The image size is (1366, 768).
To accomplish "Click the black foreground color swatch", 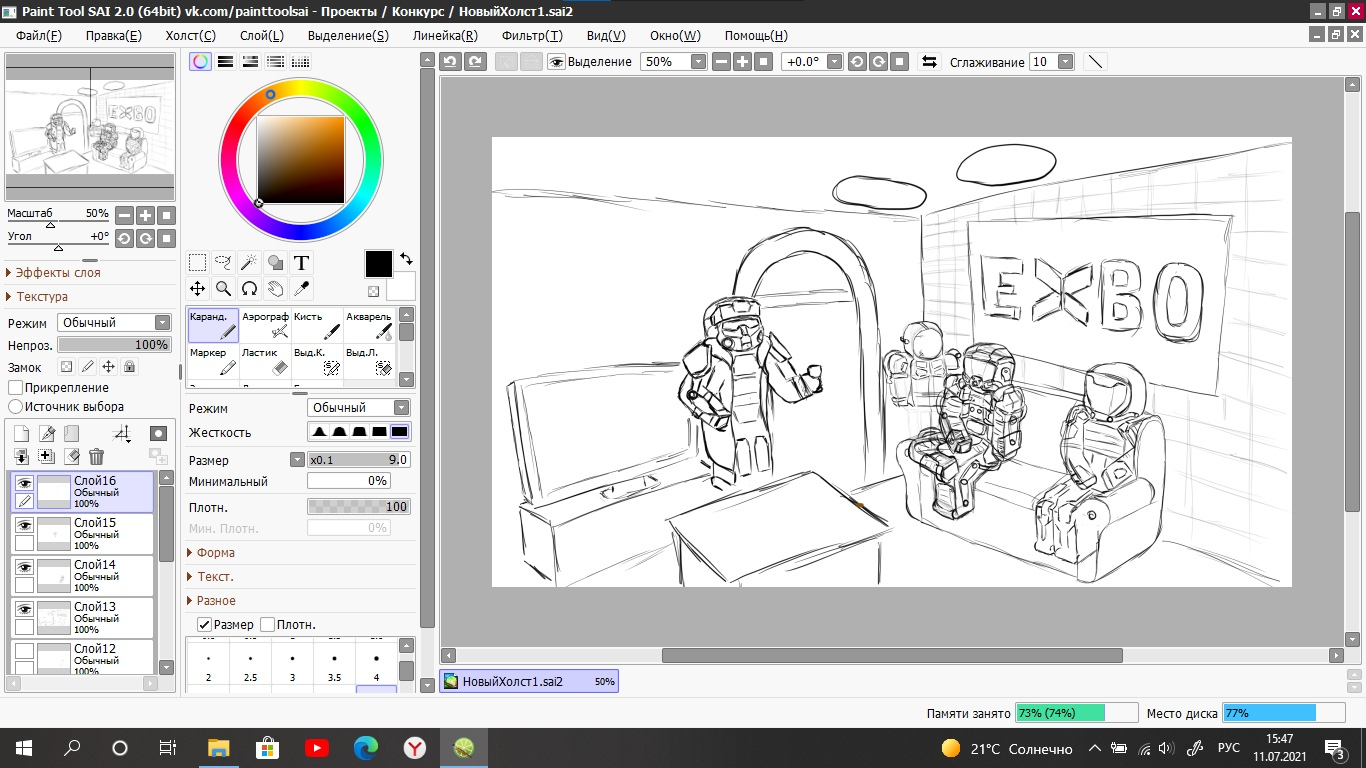I will pyautogui.click(x=379, y=264).
